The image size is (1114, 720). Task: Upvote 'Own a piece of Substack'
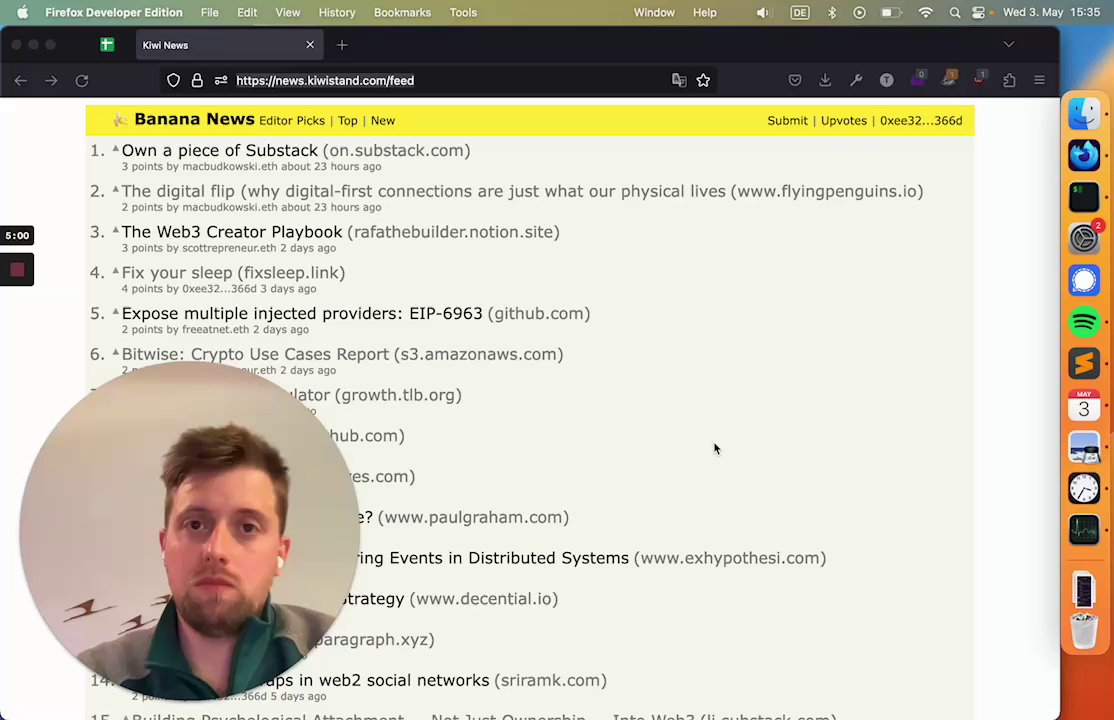click(115, 149)
